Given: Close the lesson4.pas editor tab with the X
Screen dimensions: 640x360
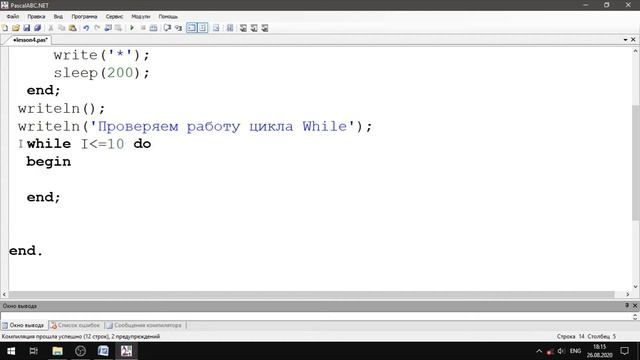Looking at the screenshot, I should coord(633,40).
